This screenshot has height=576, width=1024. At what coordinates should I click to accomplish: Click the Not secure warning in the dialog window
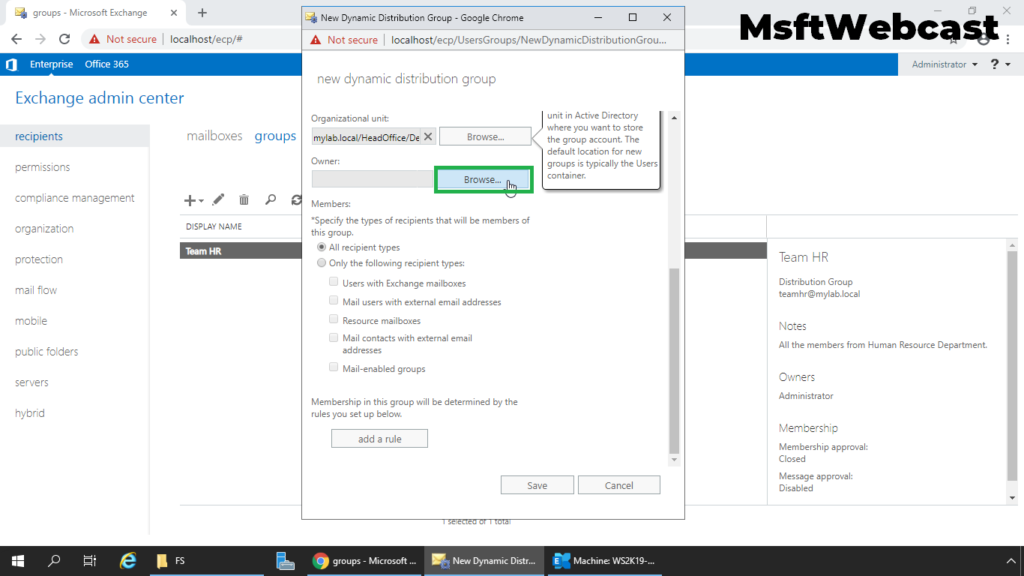coord(344,40)
